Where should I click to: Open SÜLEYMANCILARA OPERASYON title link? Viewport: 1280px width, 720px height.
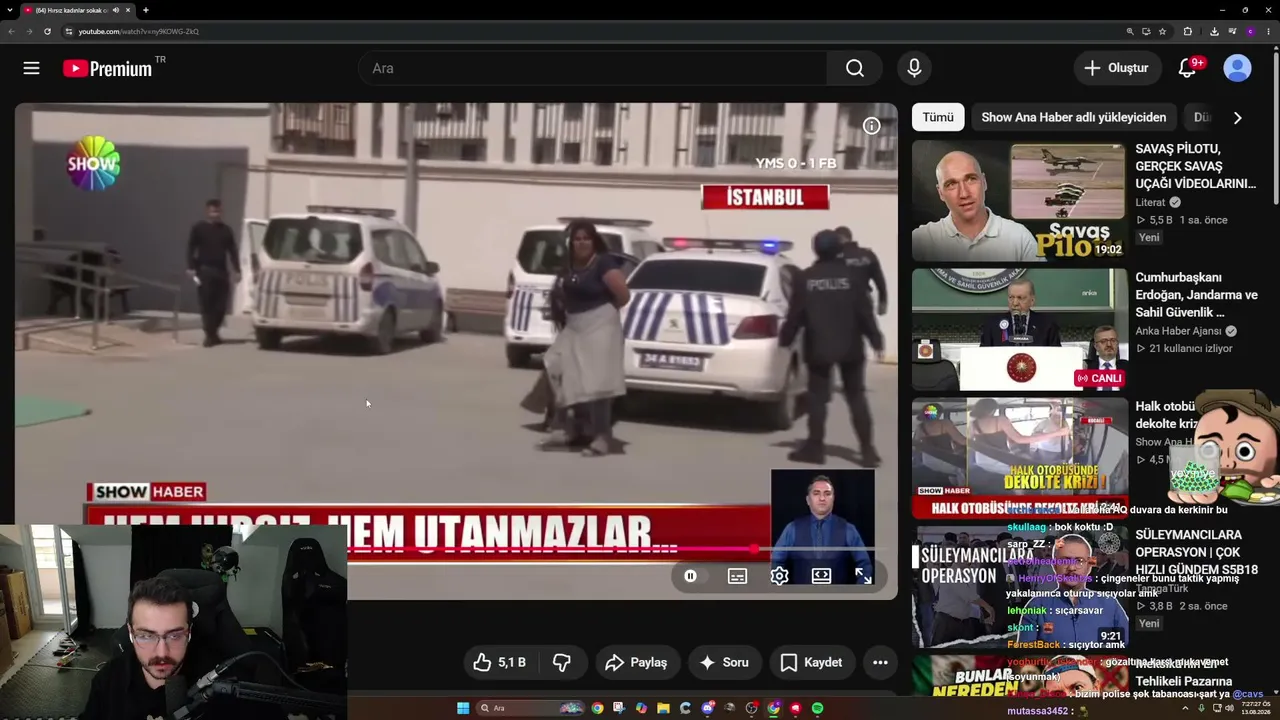(x=1196, y=552)
